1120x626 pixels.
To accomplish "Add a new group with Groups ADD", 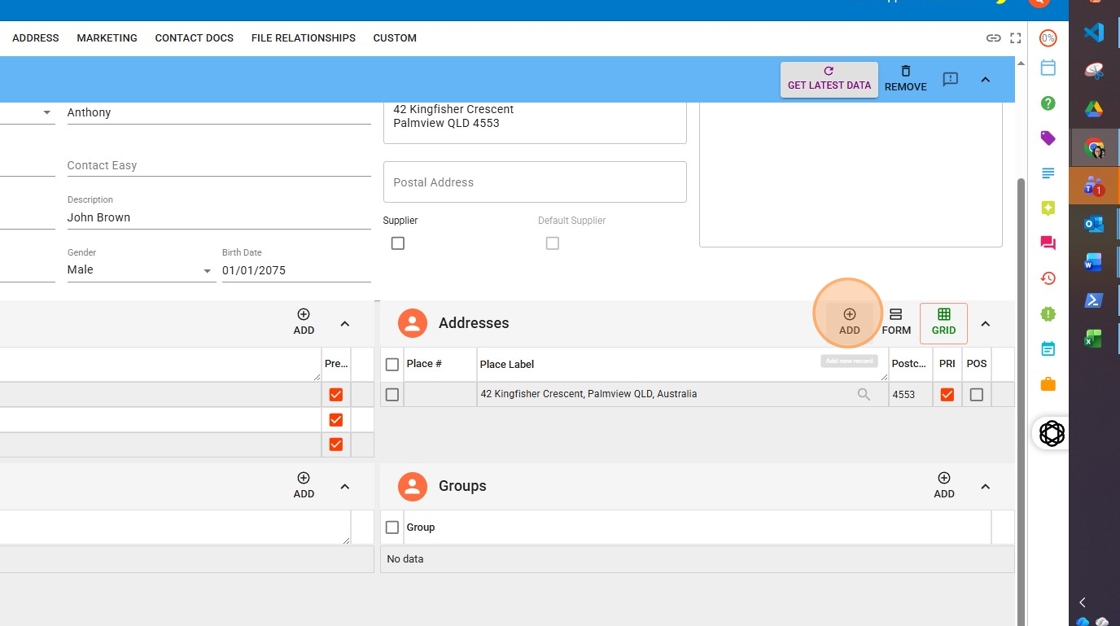I will 943,485.
